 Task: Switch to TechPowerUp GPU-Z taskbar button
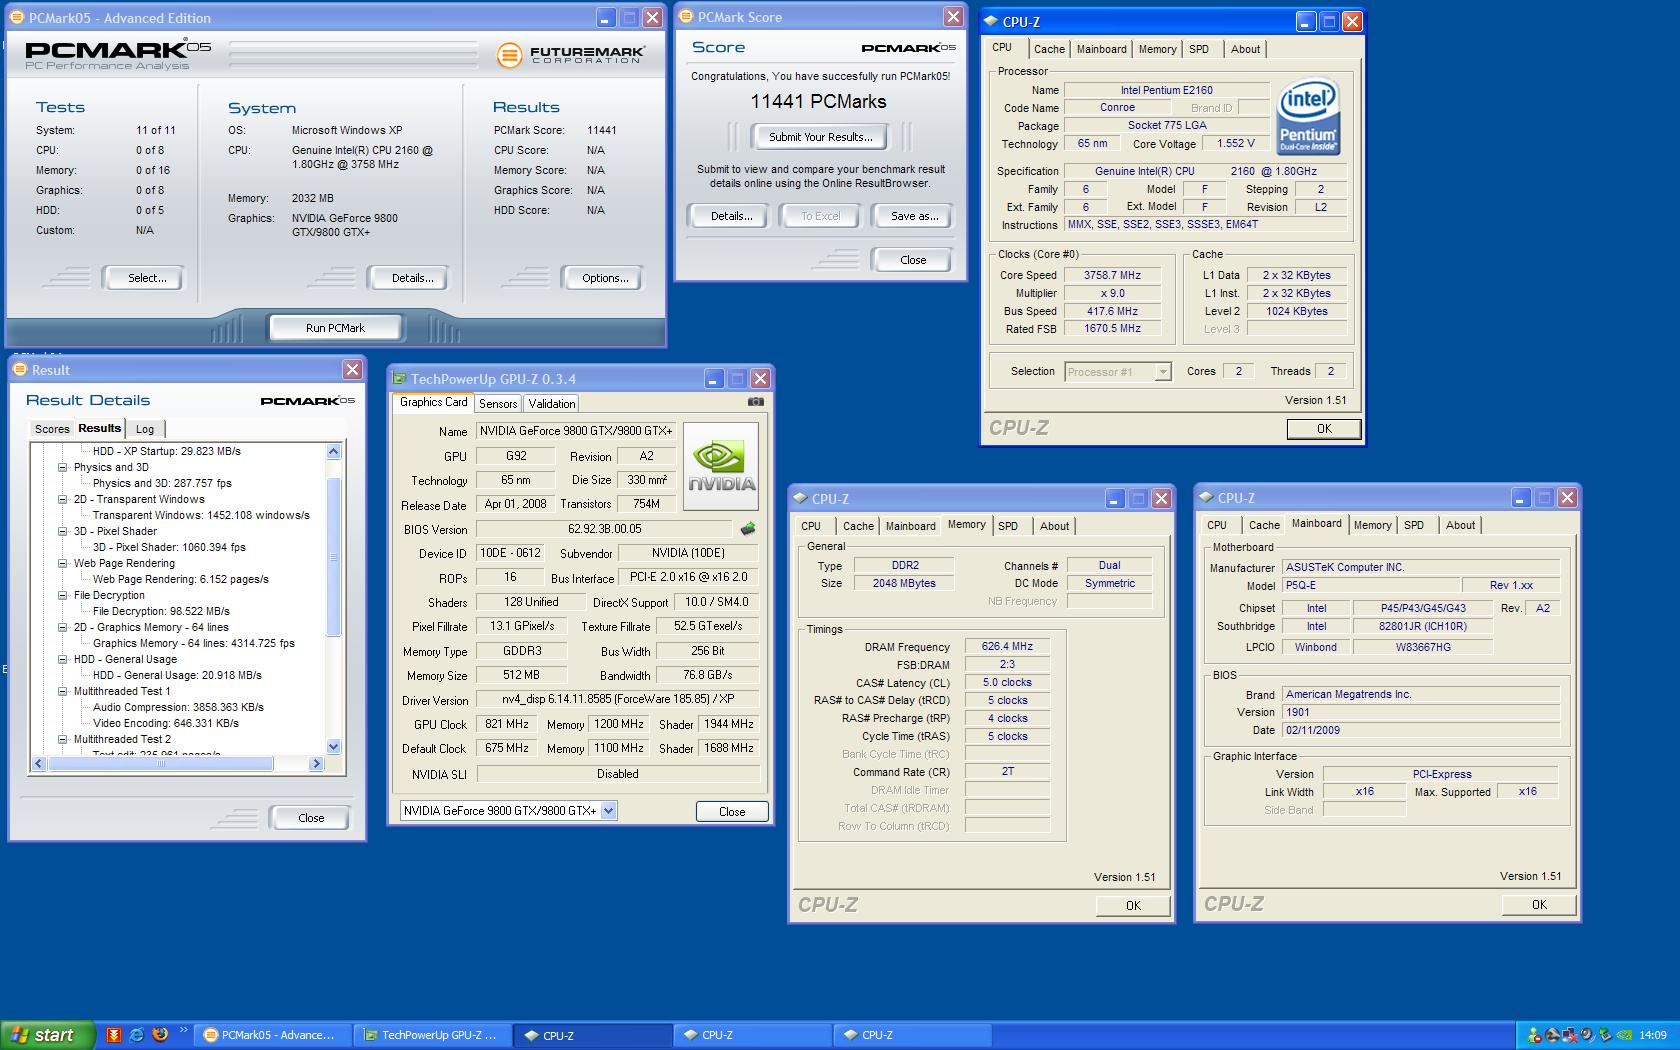point(433,1035)
